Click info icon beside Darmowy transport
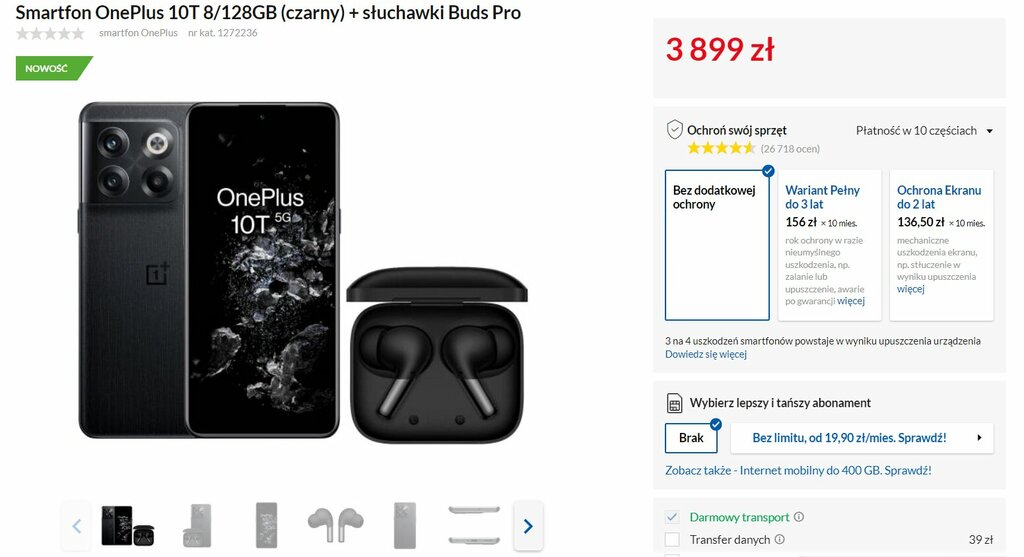 799,517
